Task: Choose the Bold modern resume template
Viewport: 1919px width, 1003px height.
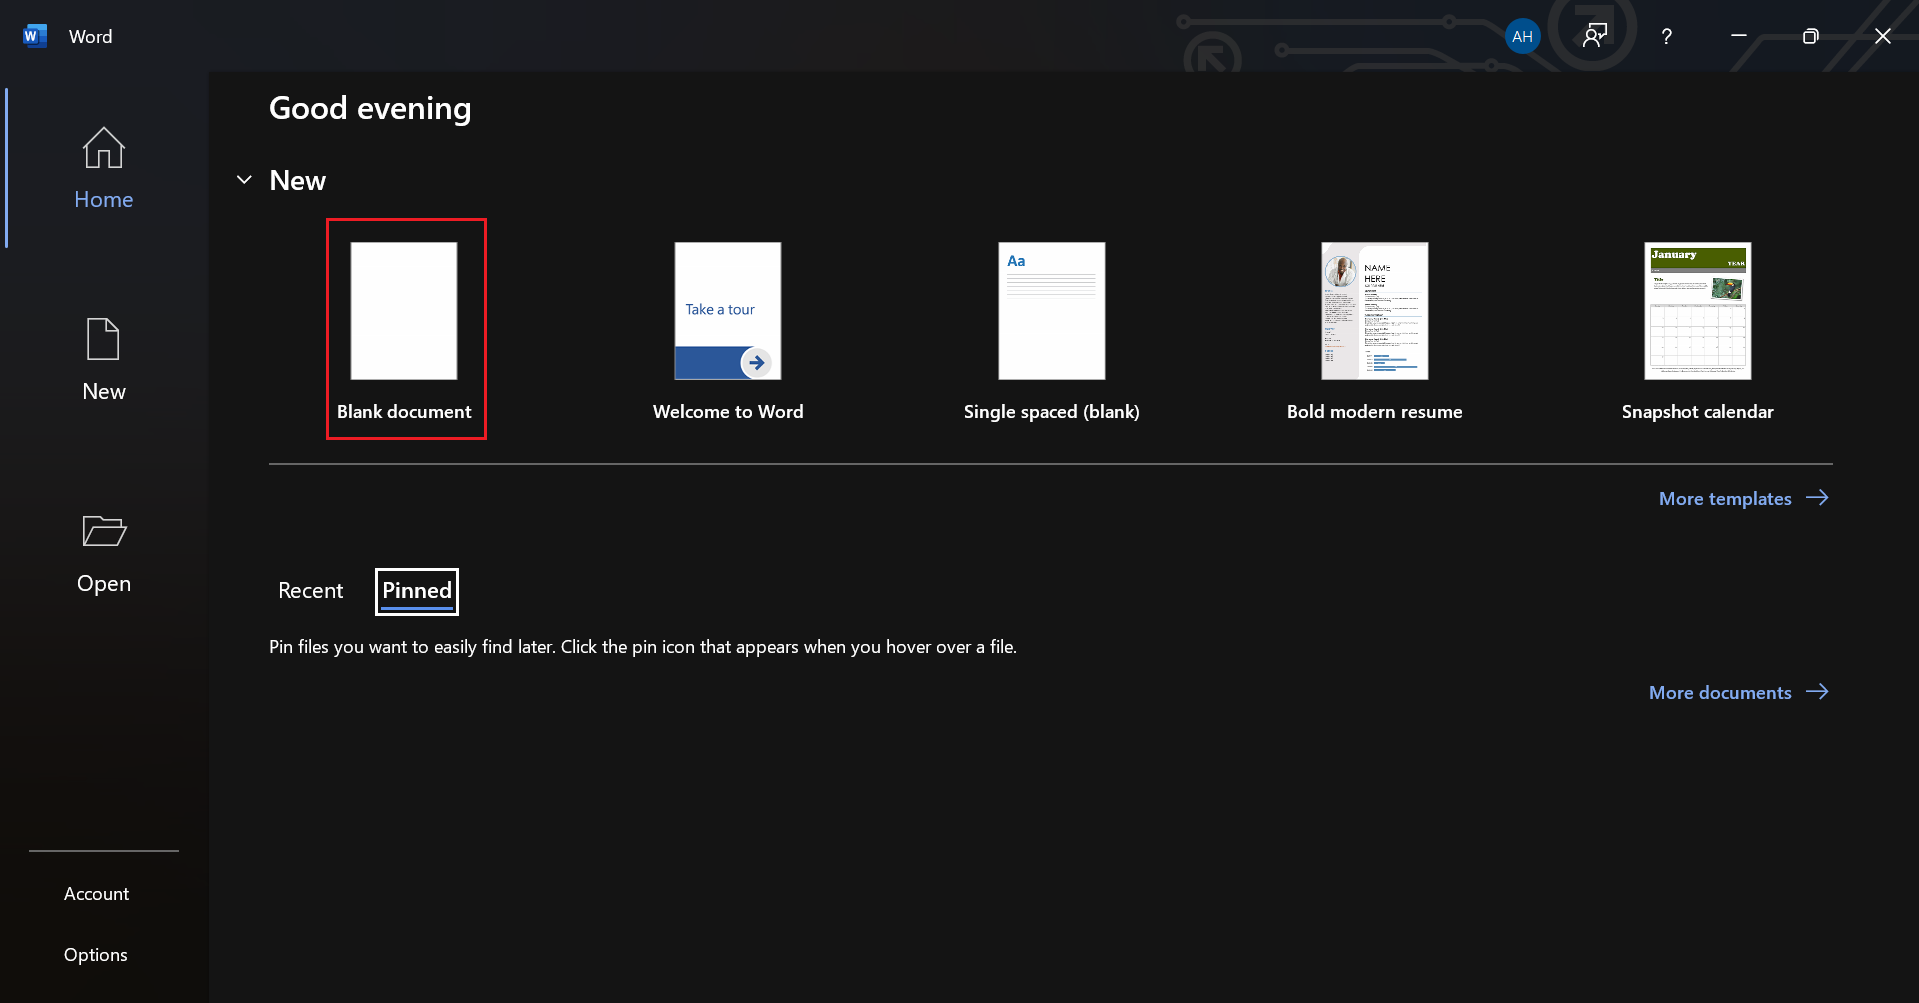Action: point(1375,311)
